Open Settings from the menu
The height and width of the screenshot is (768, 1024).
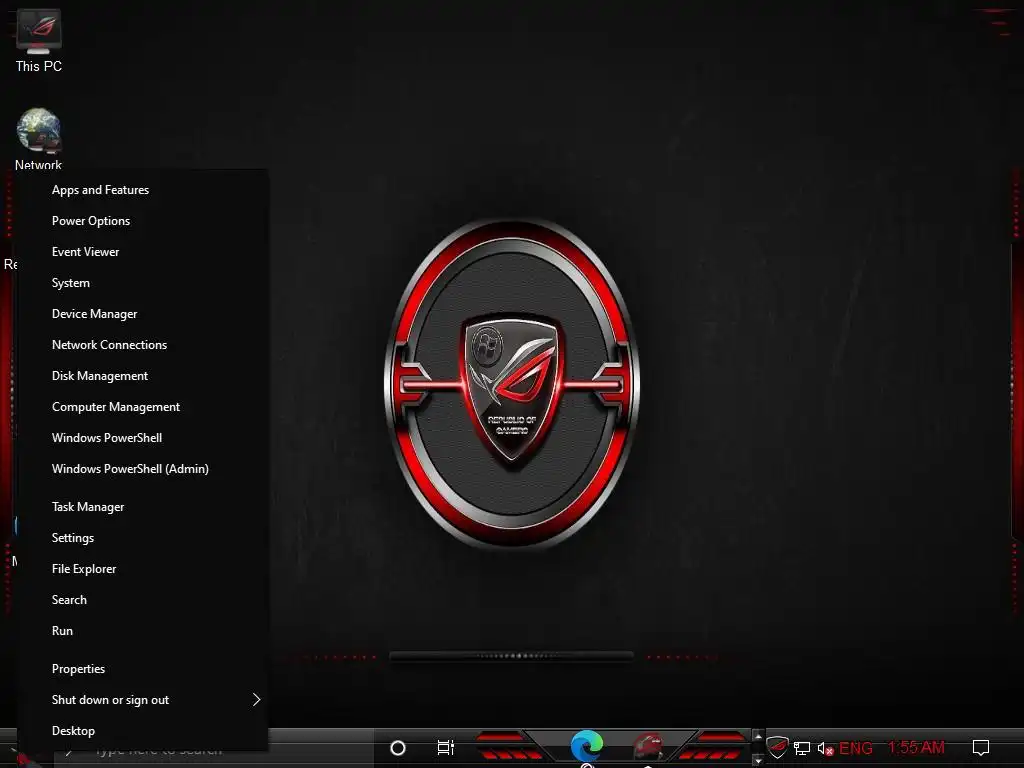click(x=143, y=538)
